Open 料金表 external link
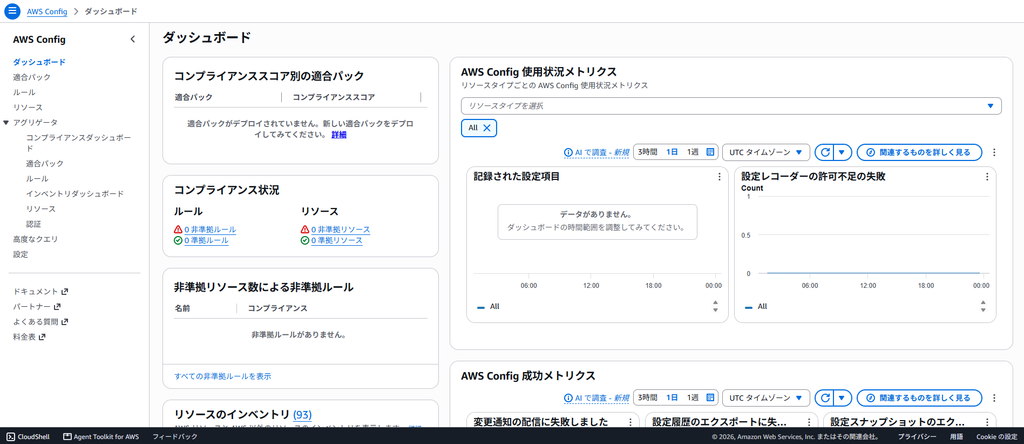Viewport: 1024px width, 444px height. [29, 337]
